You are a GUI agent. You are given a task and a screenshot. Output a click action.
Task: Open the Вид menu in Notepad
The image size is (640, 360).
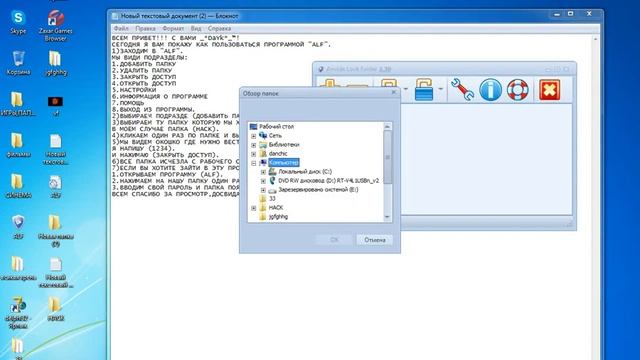196,29
